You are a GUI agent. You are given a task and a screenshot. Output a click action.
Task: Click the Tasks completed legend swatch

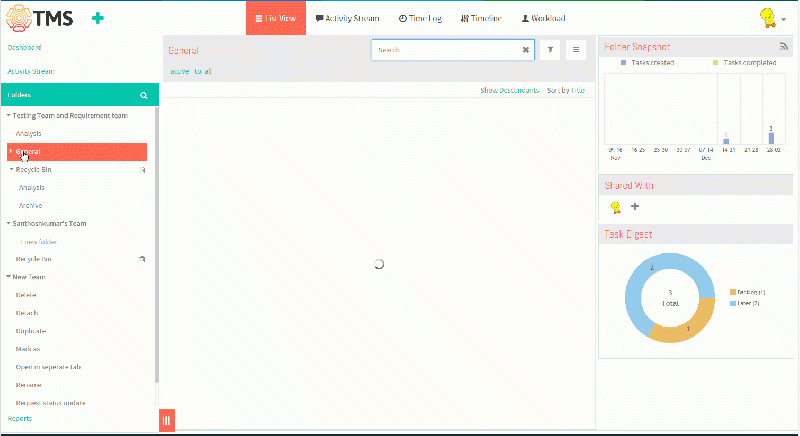(715, 63)
